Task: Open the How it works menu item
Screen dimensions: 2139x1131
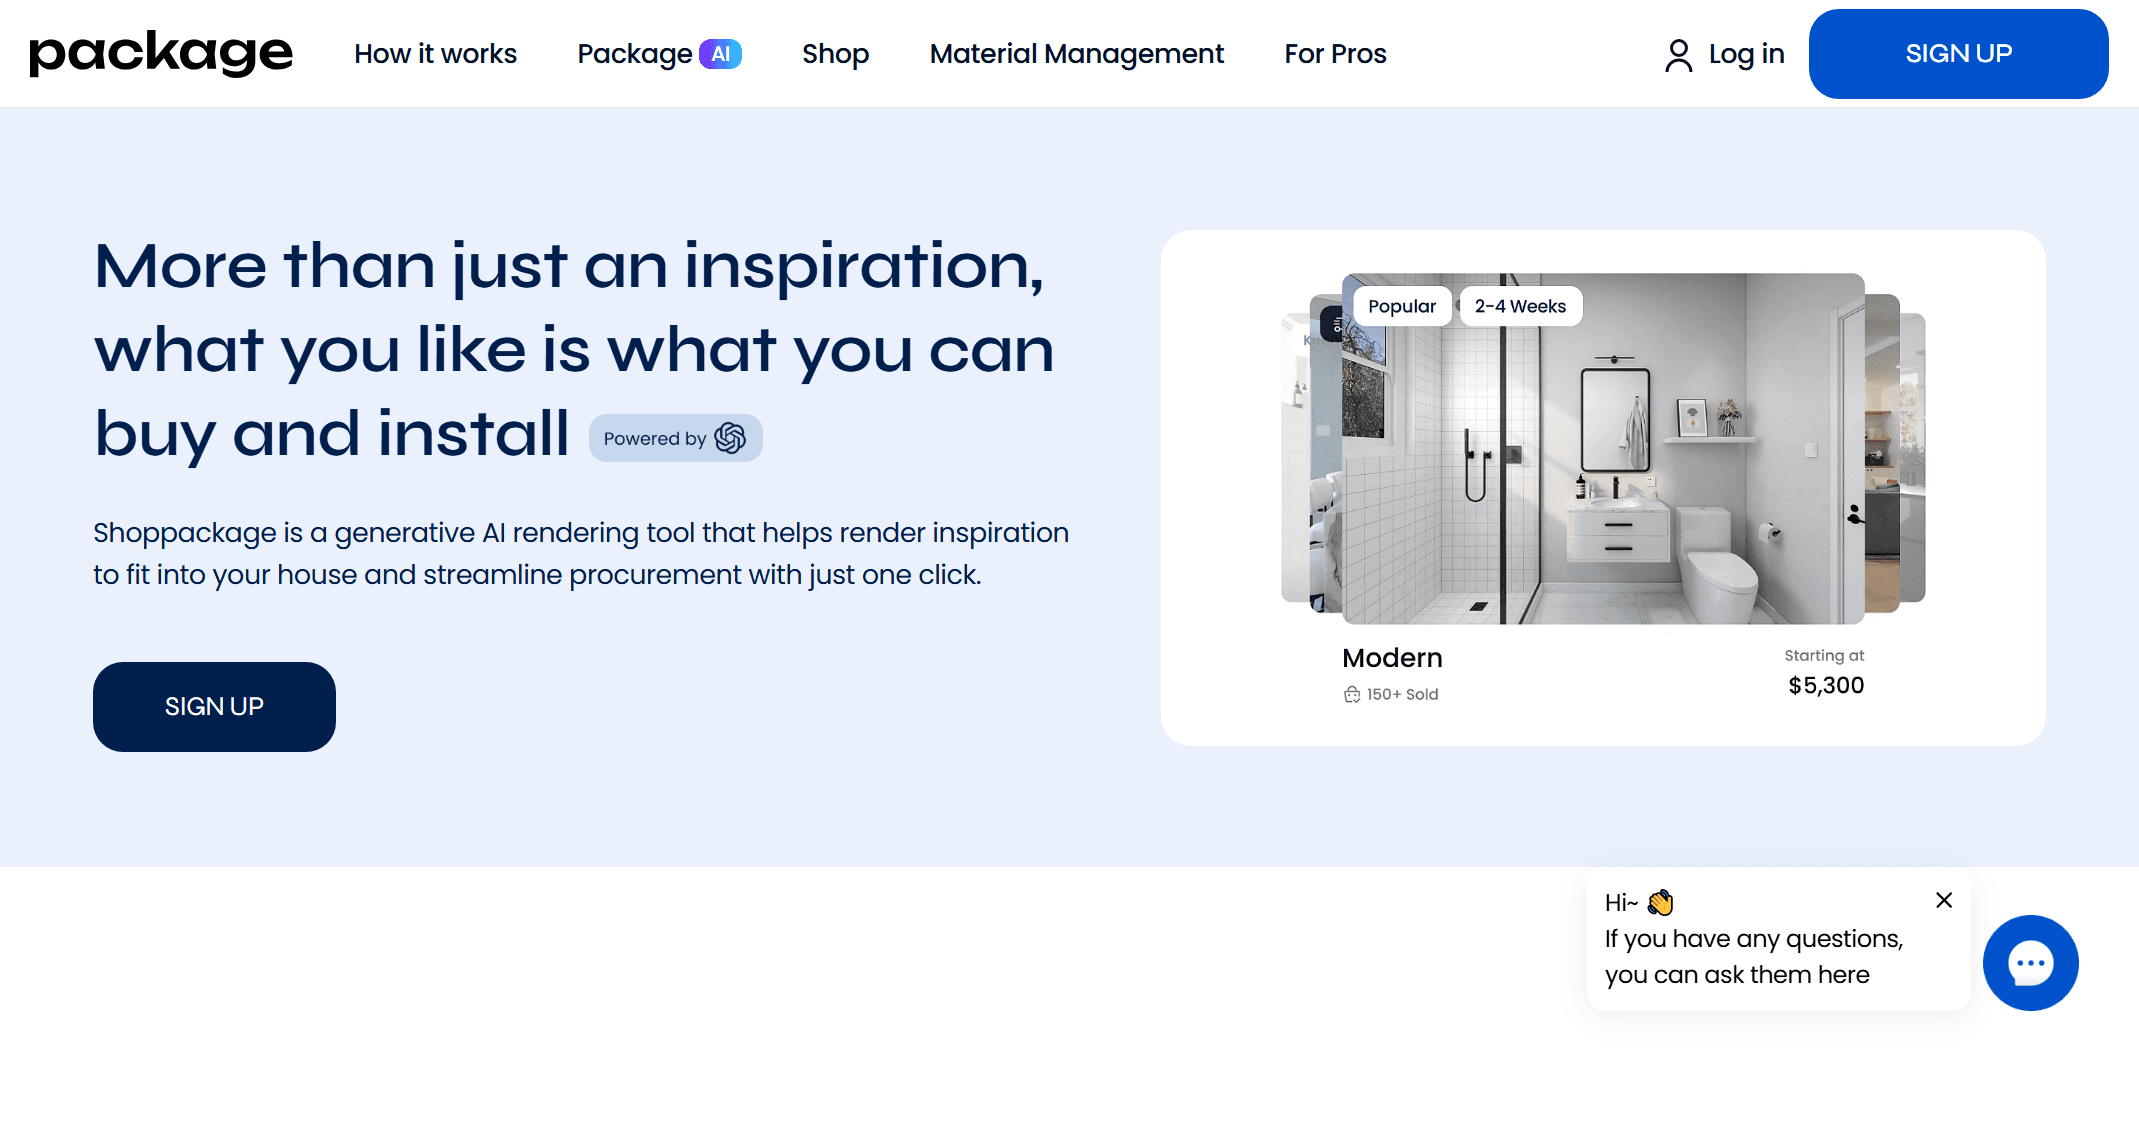Action: [435, 54]
